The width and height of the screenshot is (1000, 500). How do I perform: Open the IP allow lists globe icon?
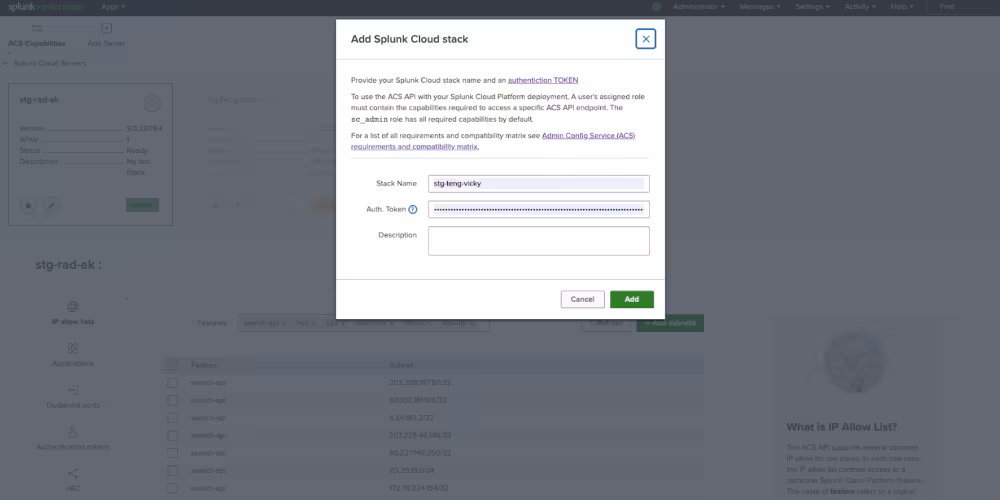[x=72, y=306]
